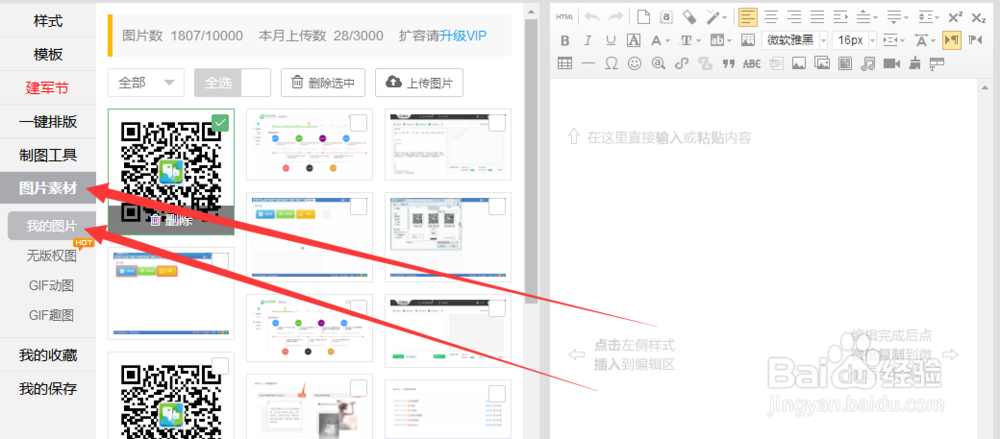Click the select-all icon in toolbar
The height and width of the screenshot is (439, 1000).
click(x=666, y=17)
